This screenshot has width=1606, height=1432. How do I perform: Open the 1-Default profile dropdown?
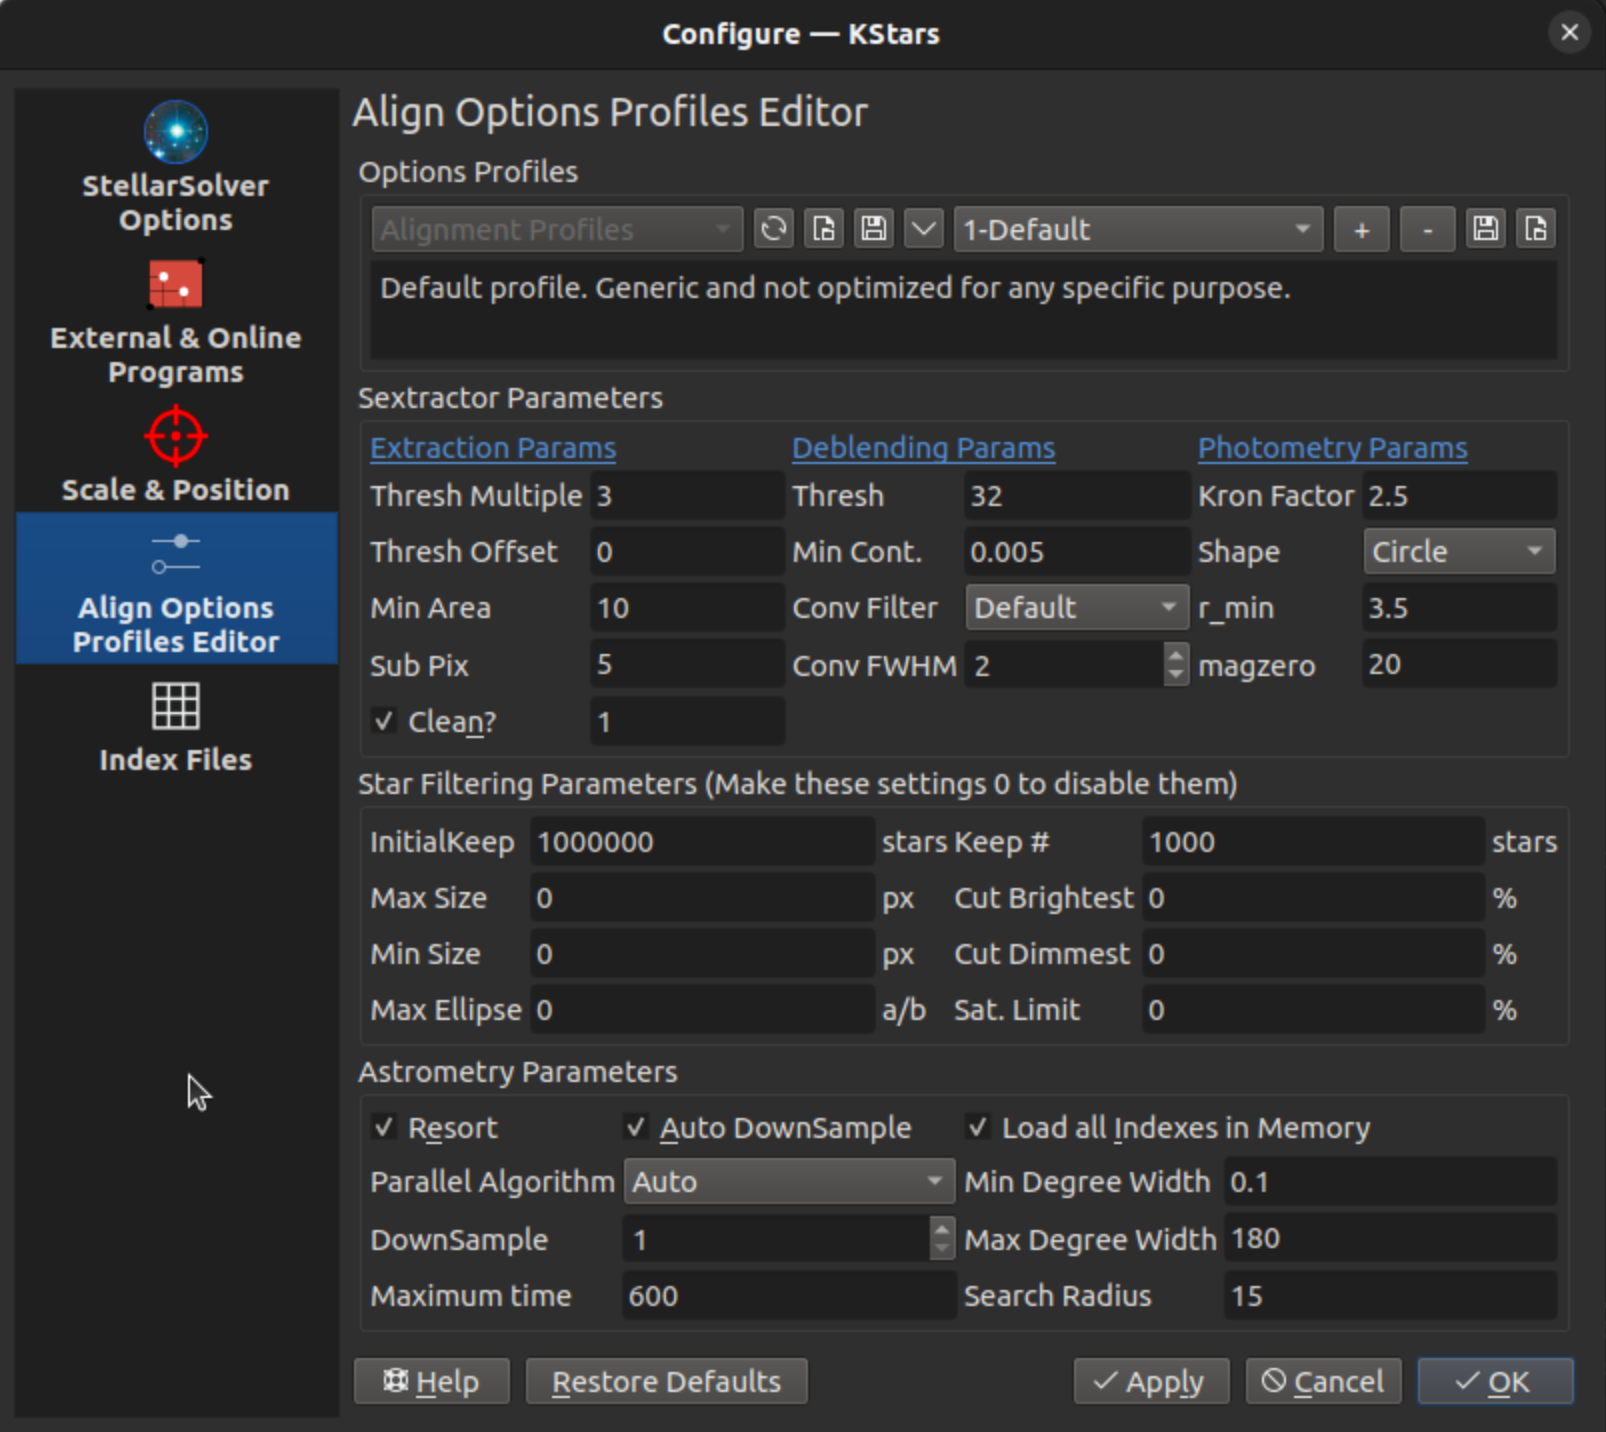tap(1138, 229)
